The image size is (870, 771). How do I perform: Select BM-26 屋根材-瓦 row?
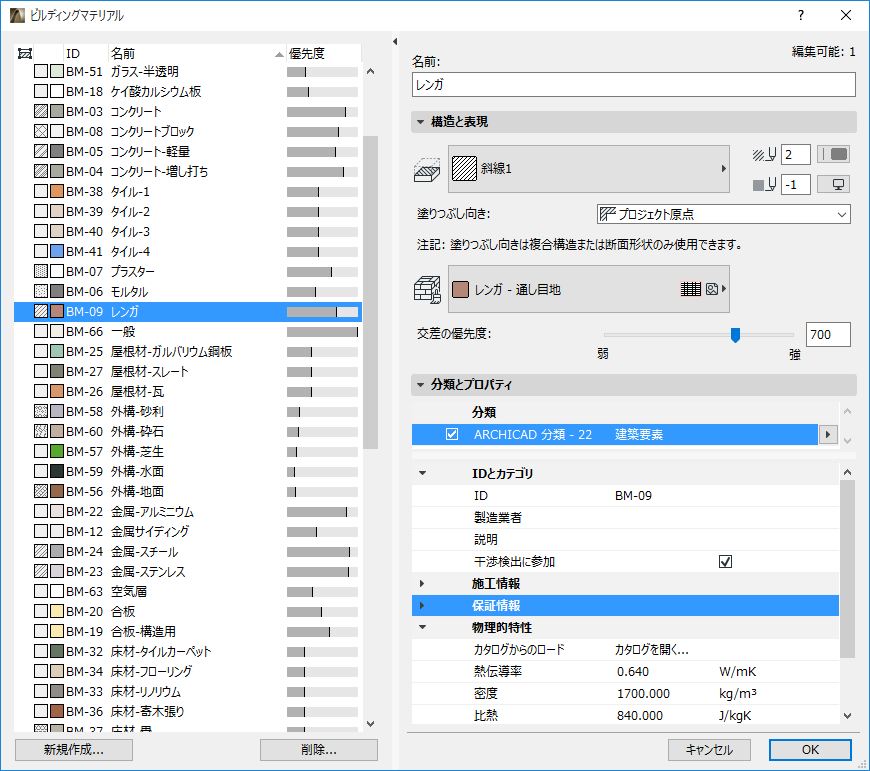tap(188, 391)
